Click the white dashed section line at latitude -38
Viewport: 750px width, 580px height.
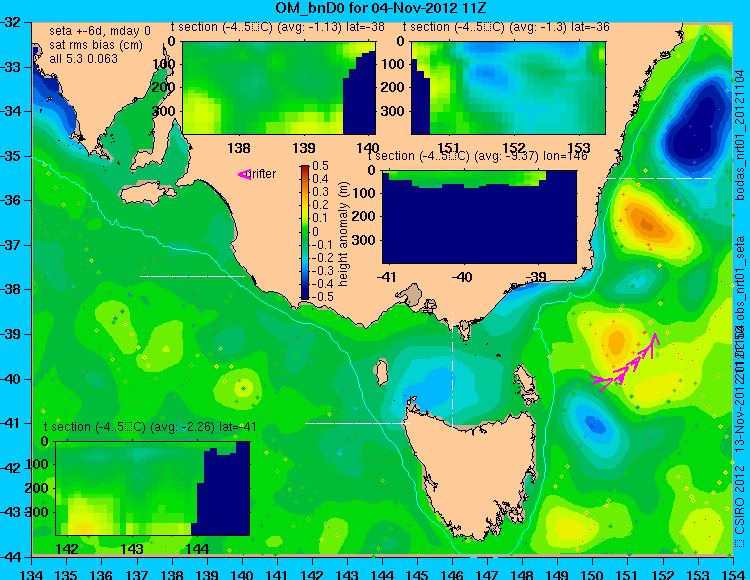[192, 276]
